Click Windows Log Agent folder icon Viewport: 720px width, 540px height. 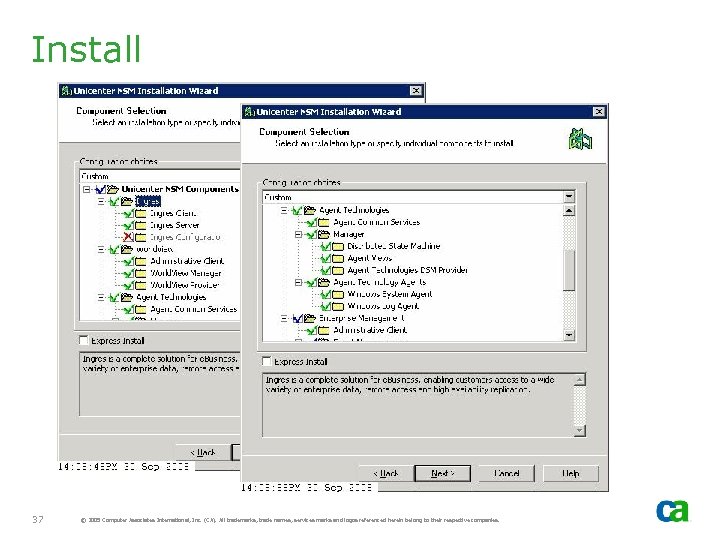[x=338, y=306]
